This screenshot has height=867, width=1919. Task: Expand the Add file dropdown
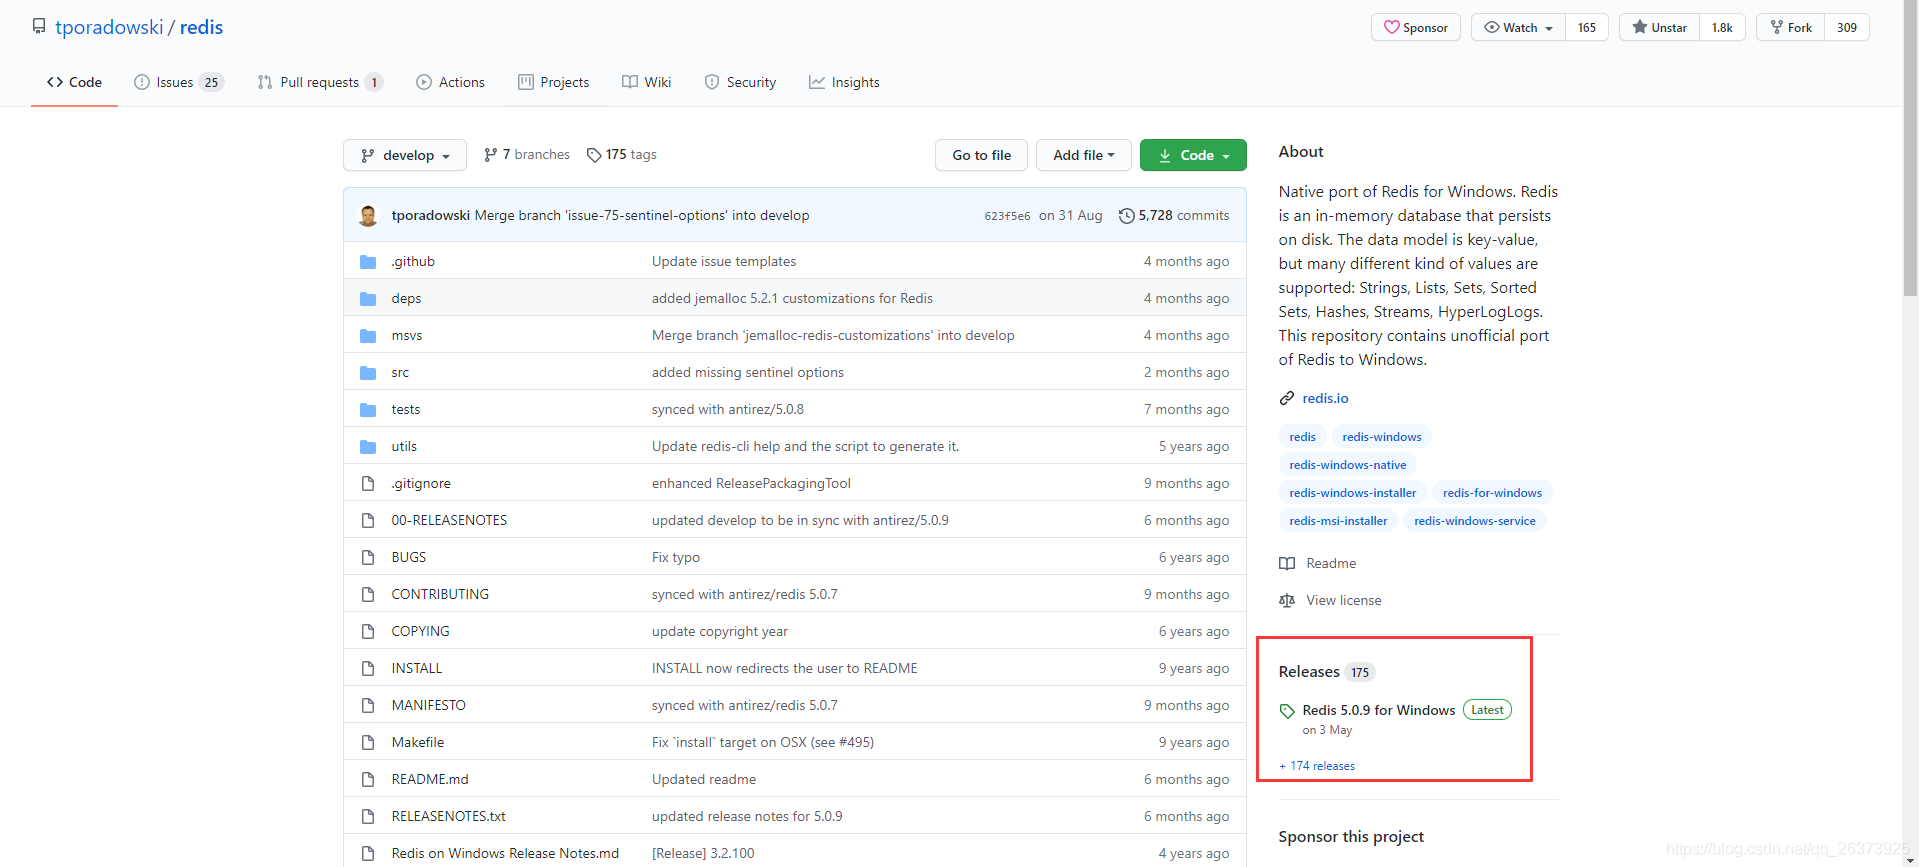click(x=1084, y=155)
